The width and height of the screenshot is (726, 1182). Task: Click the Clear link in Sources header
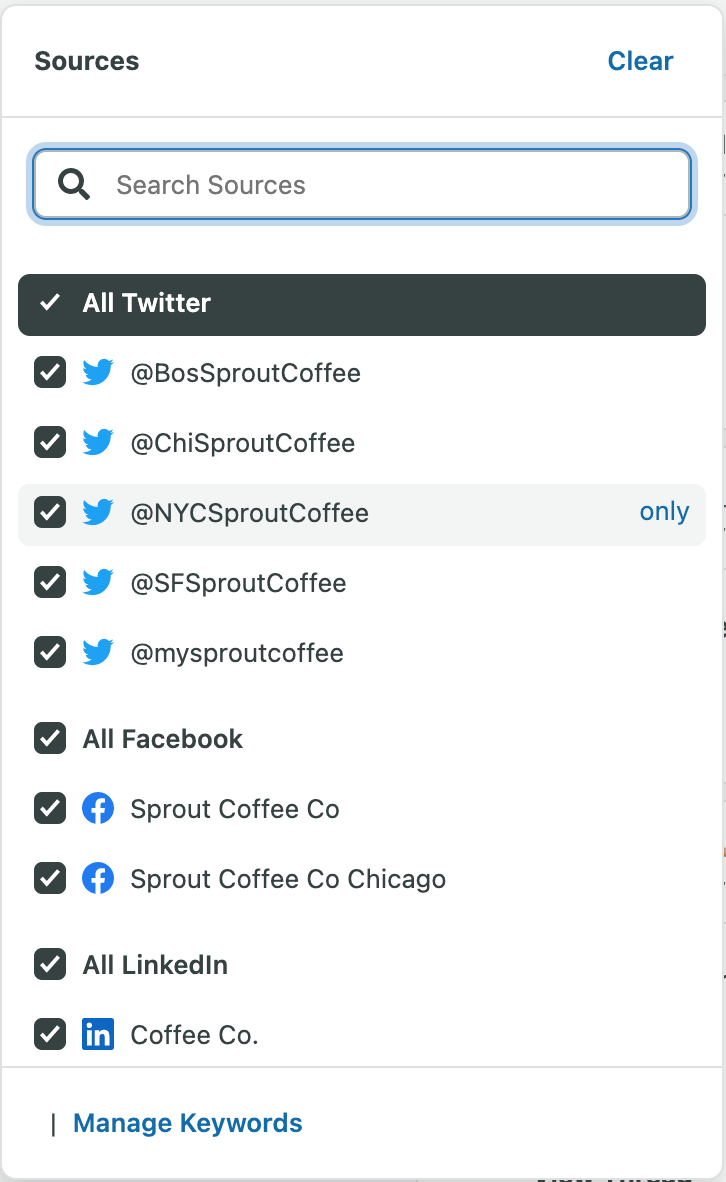pos(640,61)
